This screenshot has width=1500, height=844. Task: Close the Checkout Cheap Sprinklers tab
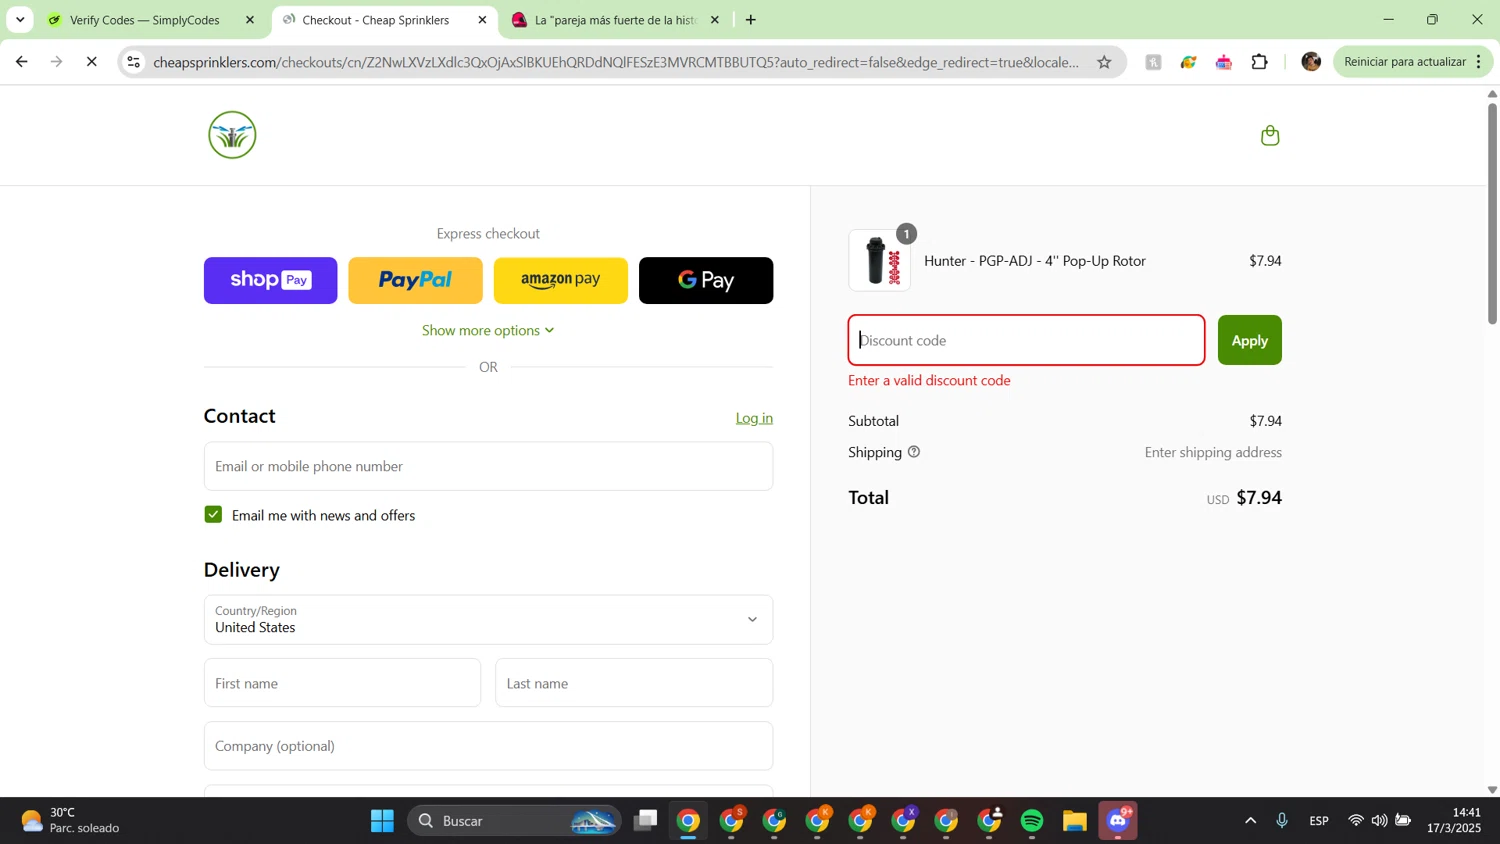[x=482, y=20]
